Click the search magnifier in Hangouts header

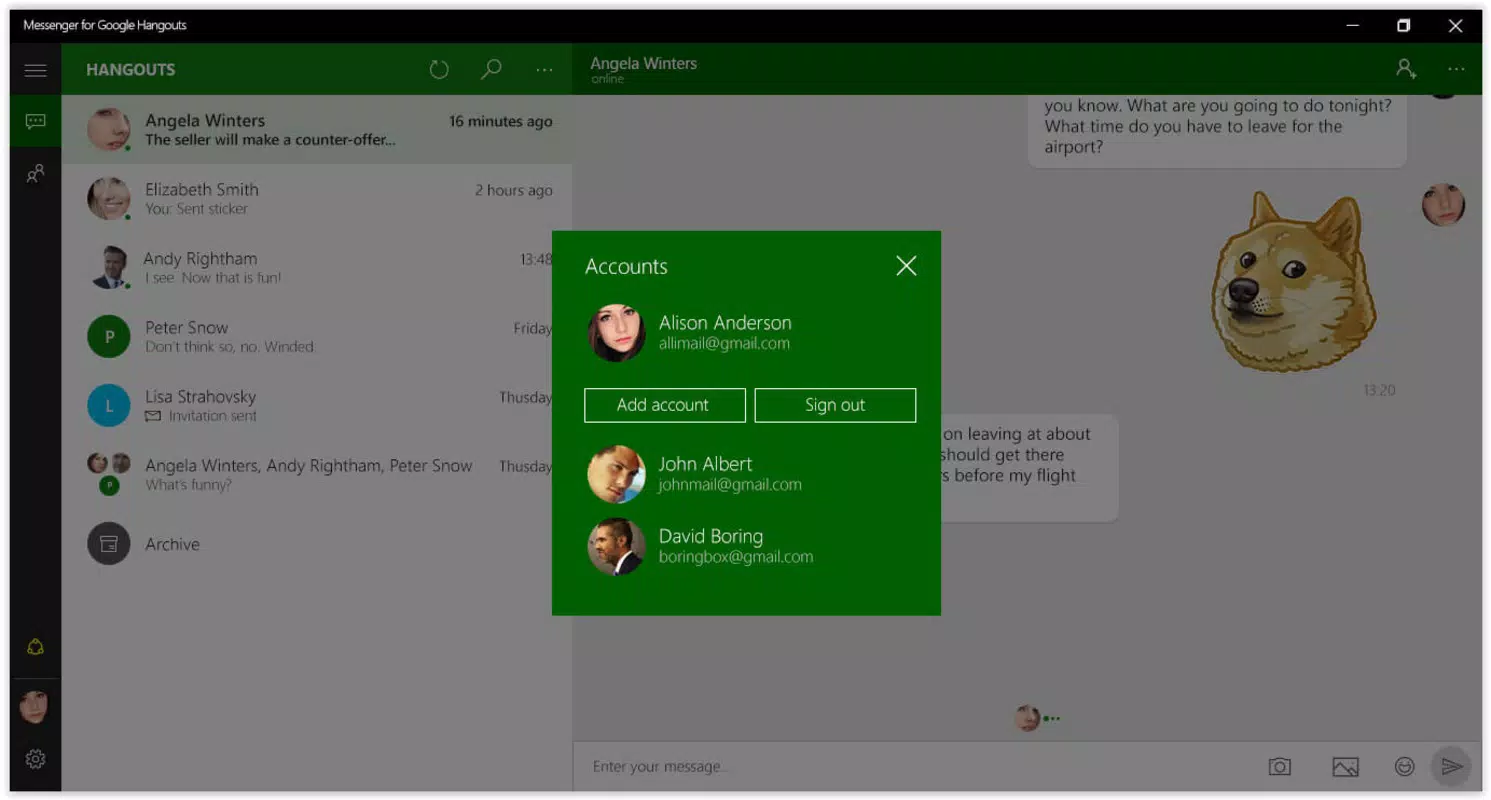pos(491,69)
